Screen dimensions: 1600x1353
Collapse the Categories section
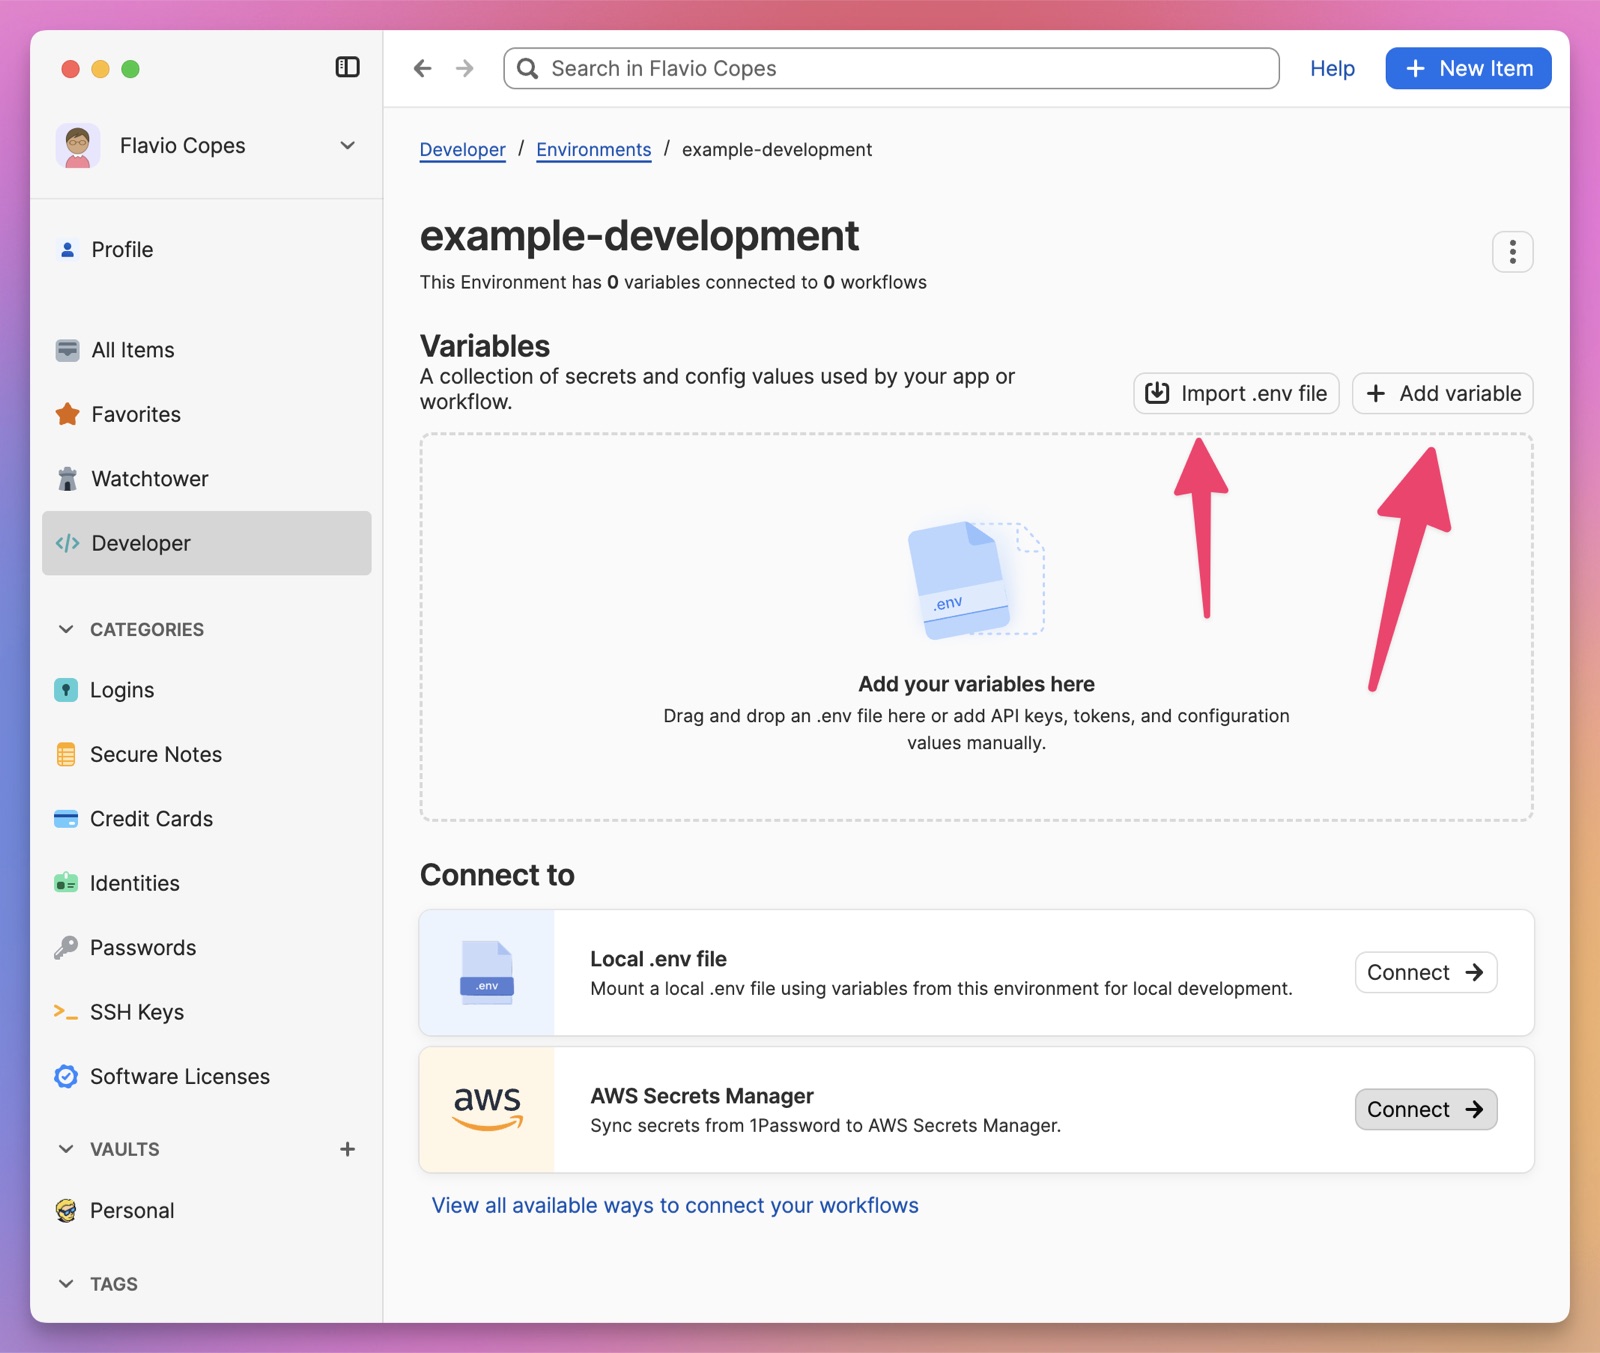point(66,629)
